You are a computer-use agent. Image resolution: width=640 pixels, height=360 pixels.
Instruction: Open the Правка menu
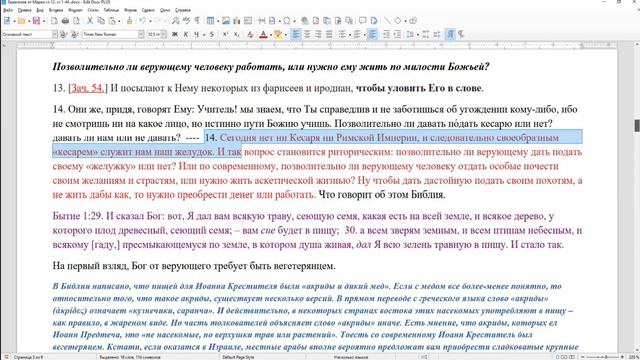point(24,10)
